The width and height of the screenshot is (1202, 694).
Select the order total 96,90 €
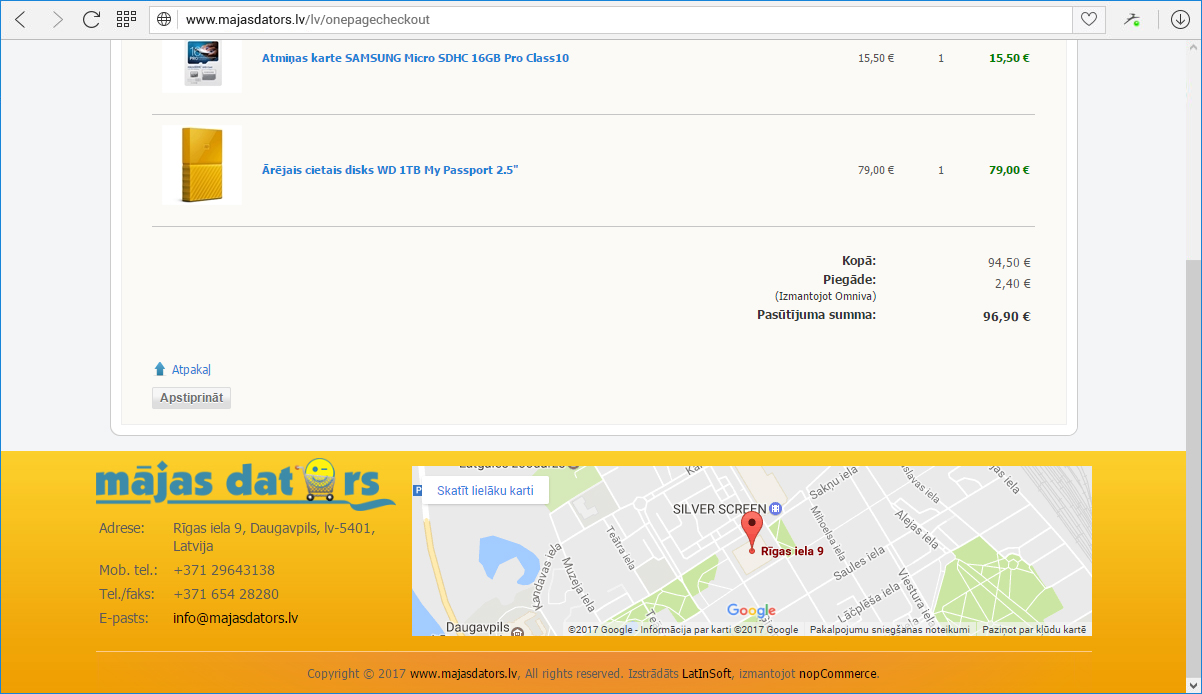(1006, 317)
